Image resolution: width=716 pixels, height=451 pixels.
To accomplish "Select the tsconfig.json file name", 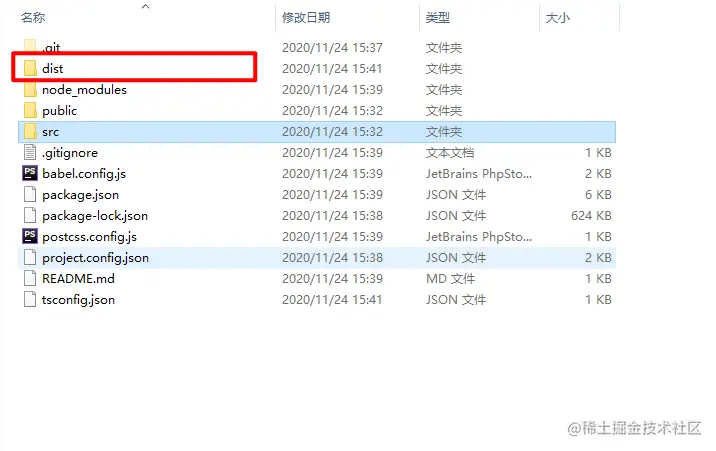I will click(79, 300).
